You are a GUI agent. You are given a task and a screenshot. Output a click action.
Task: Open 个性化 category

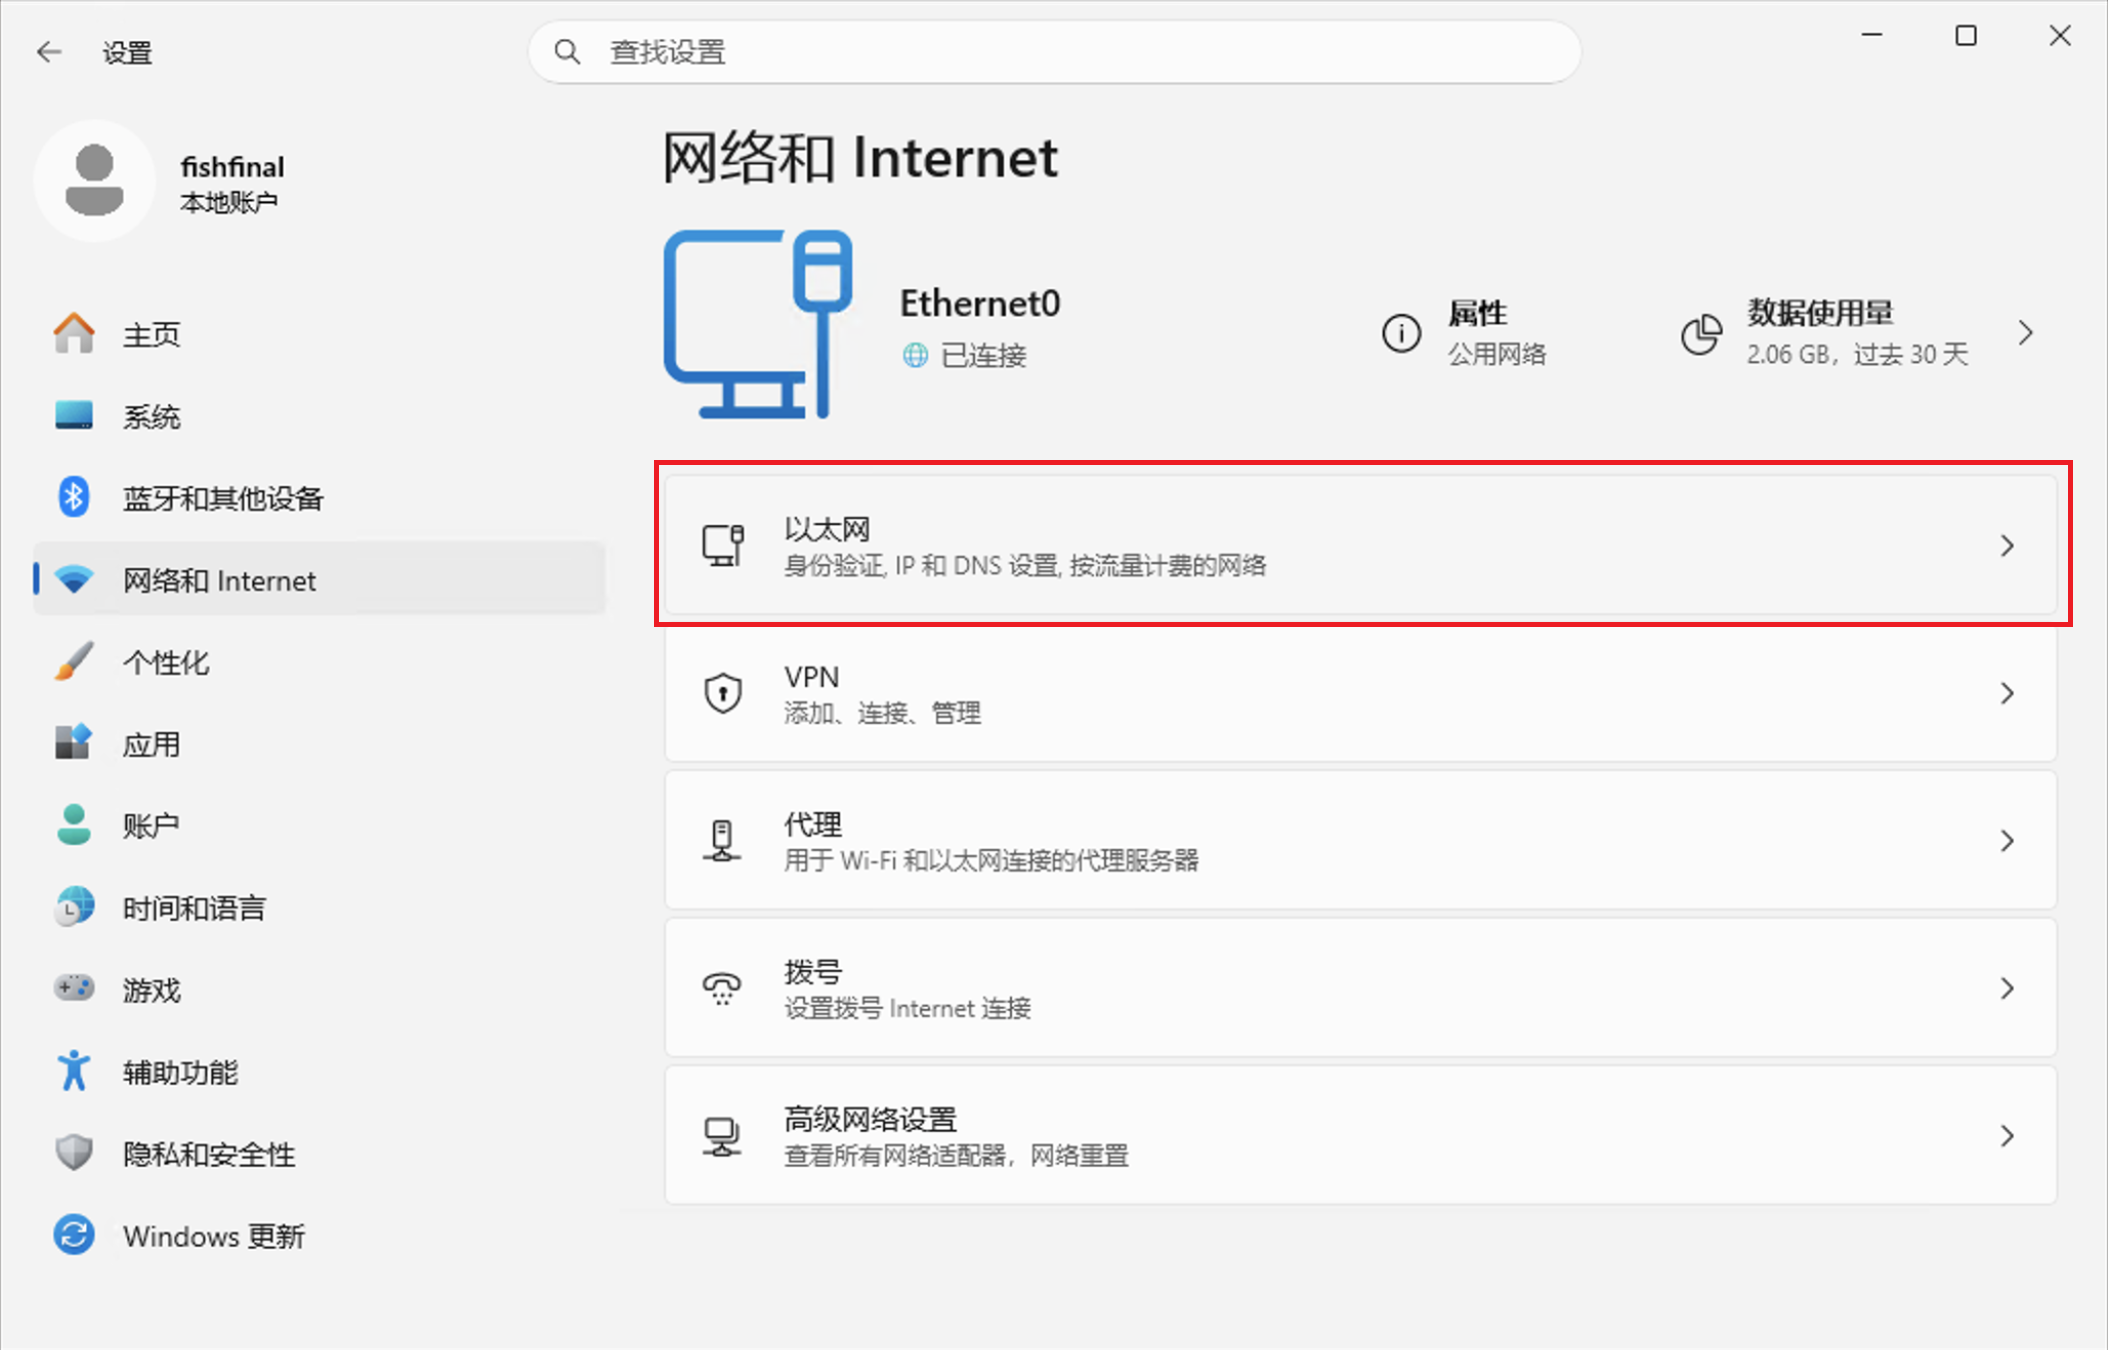click(320, 662)
